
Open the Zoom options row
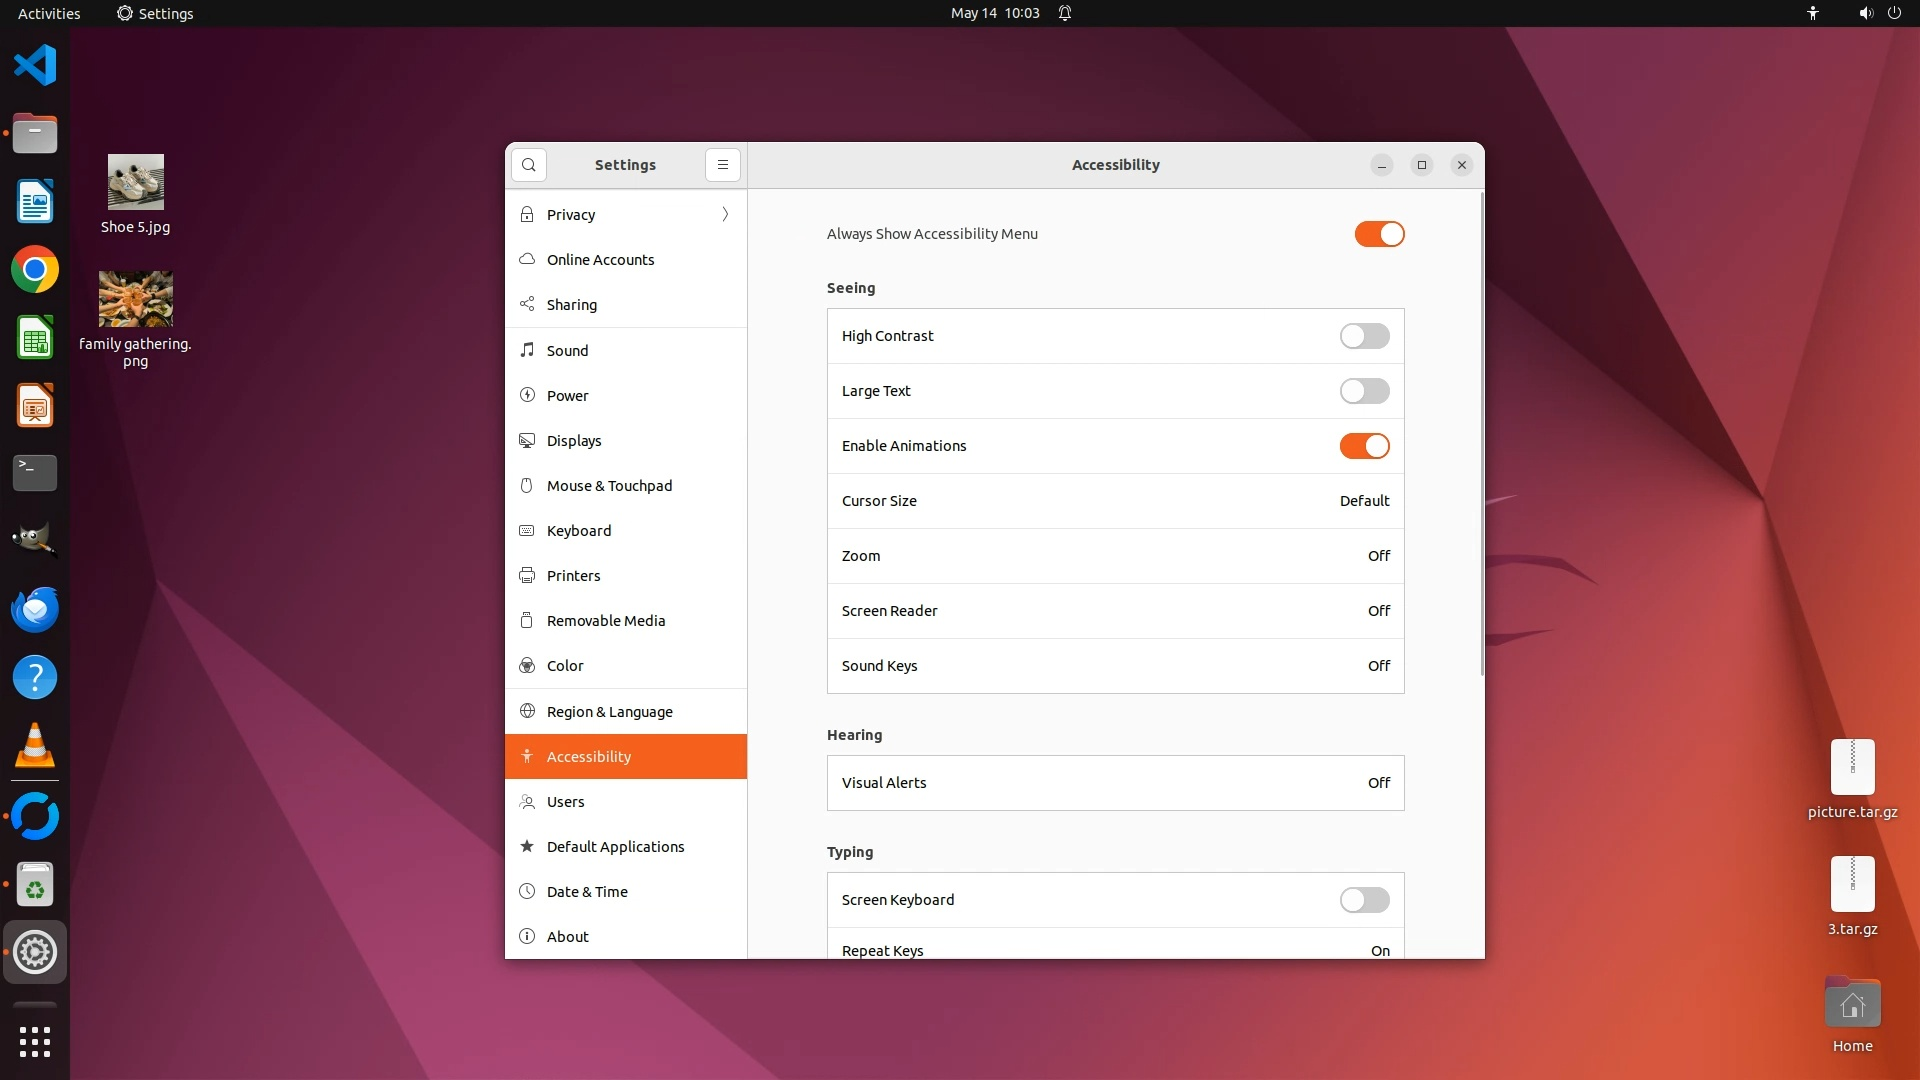(1115, 556)
